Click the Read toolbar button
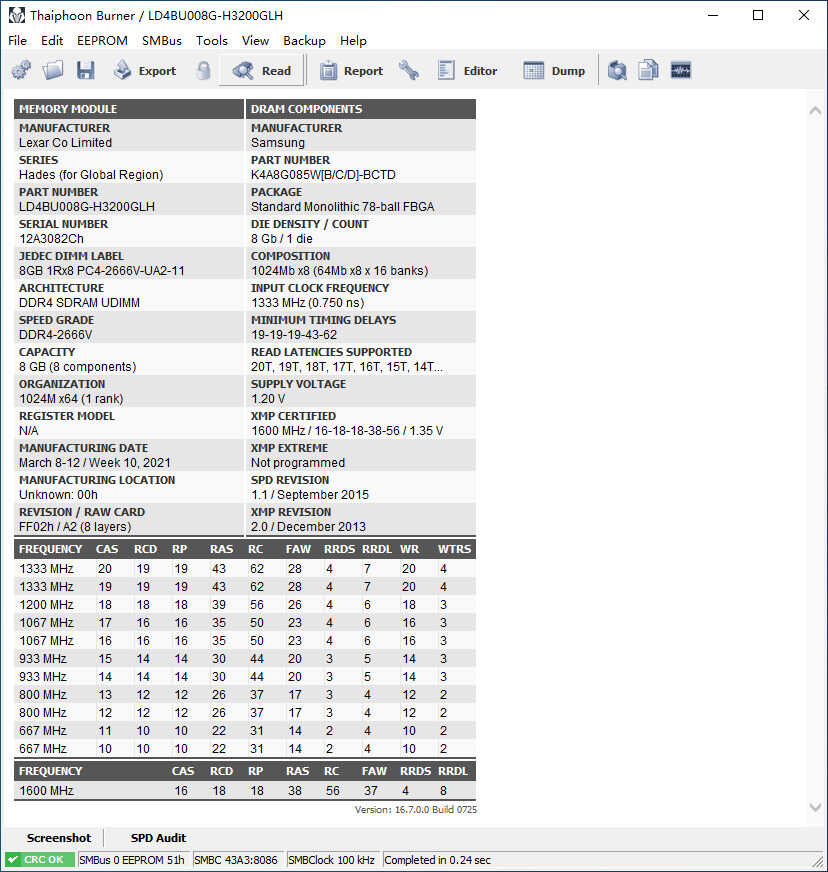The height and width of the screenshot is (872, 828). (x=262, y=71)
